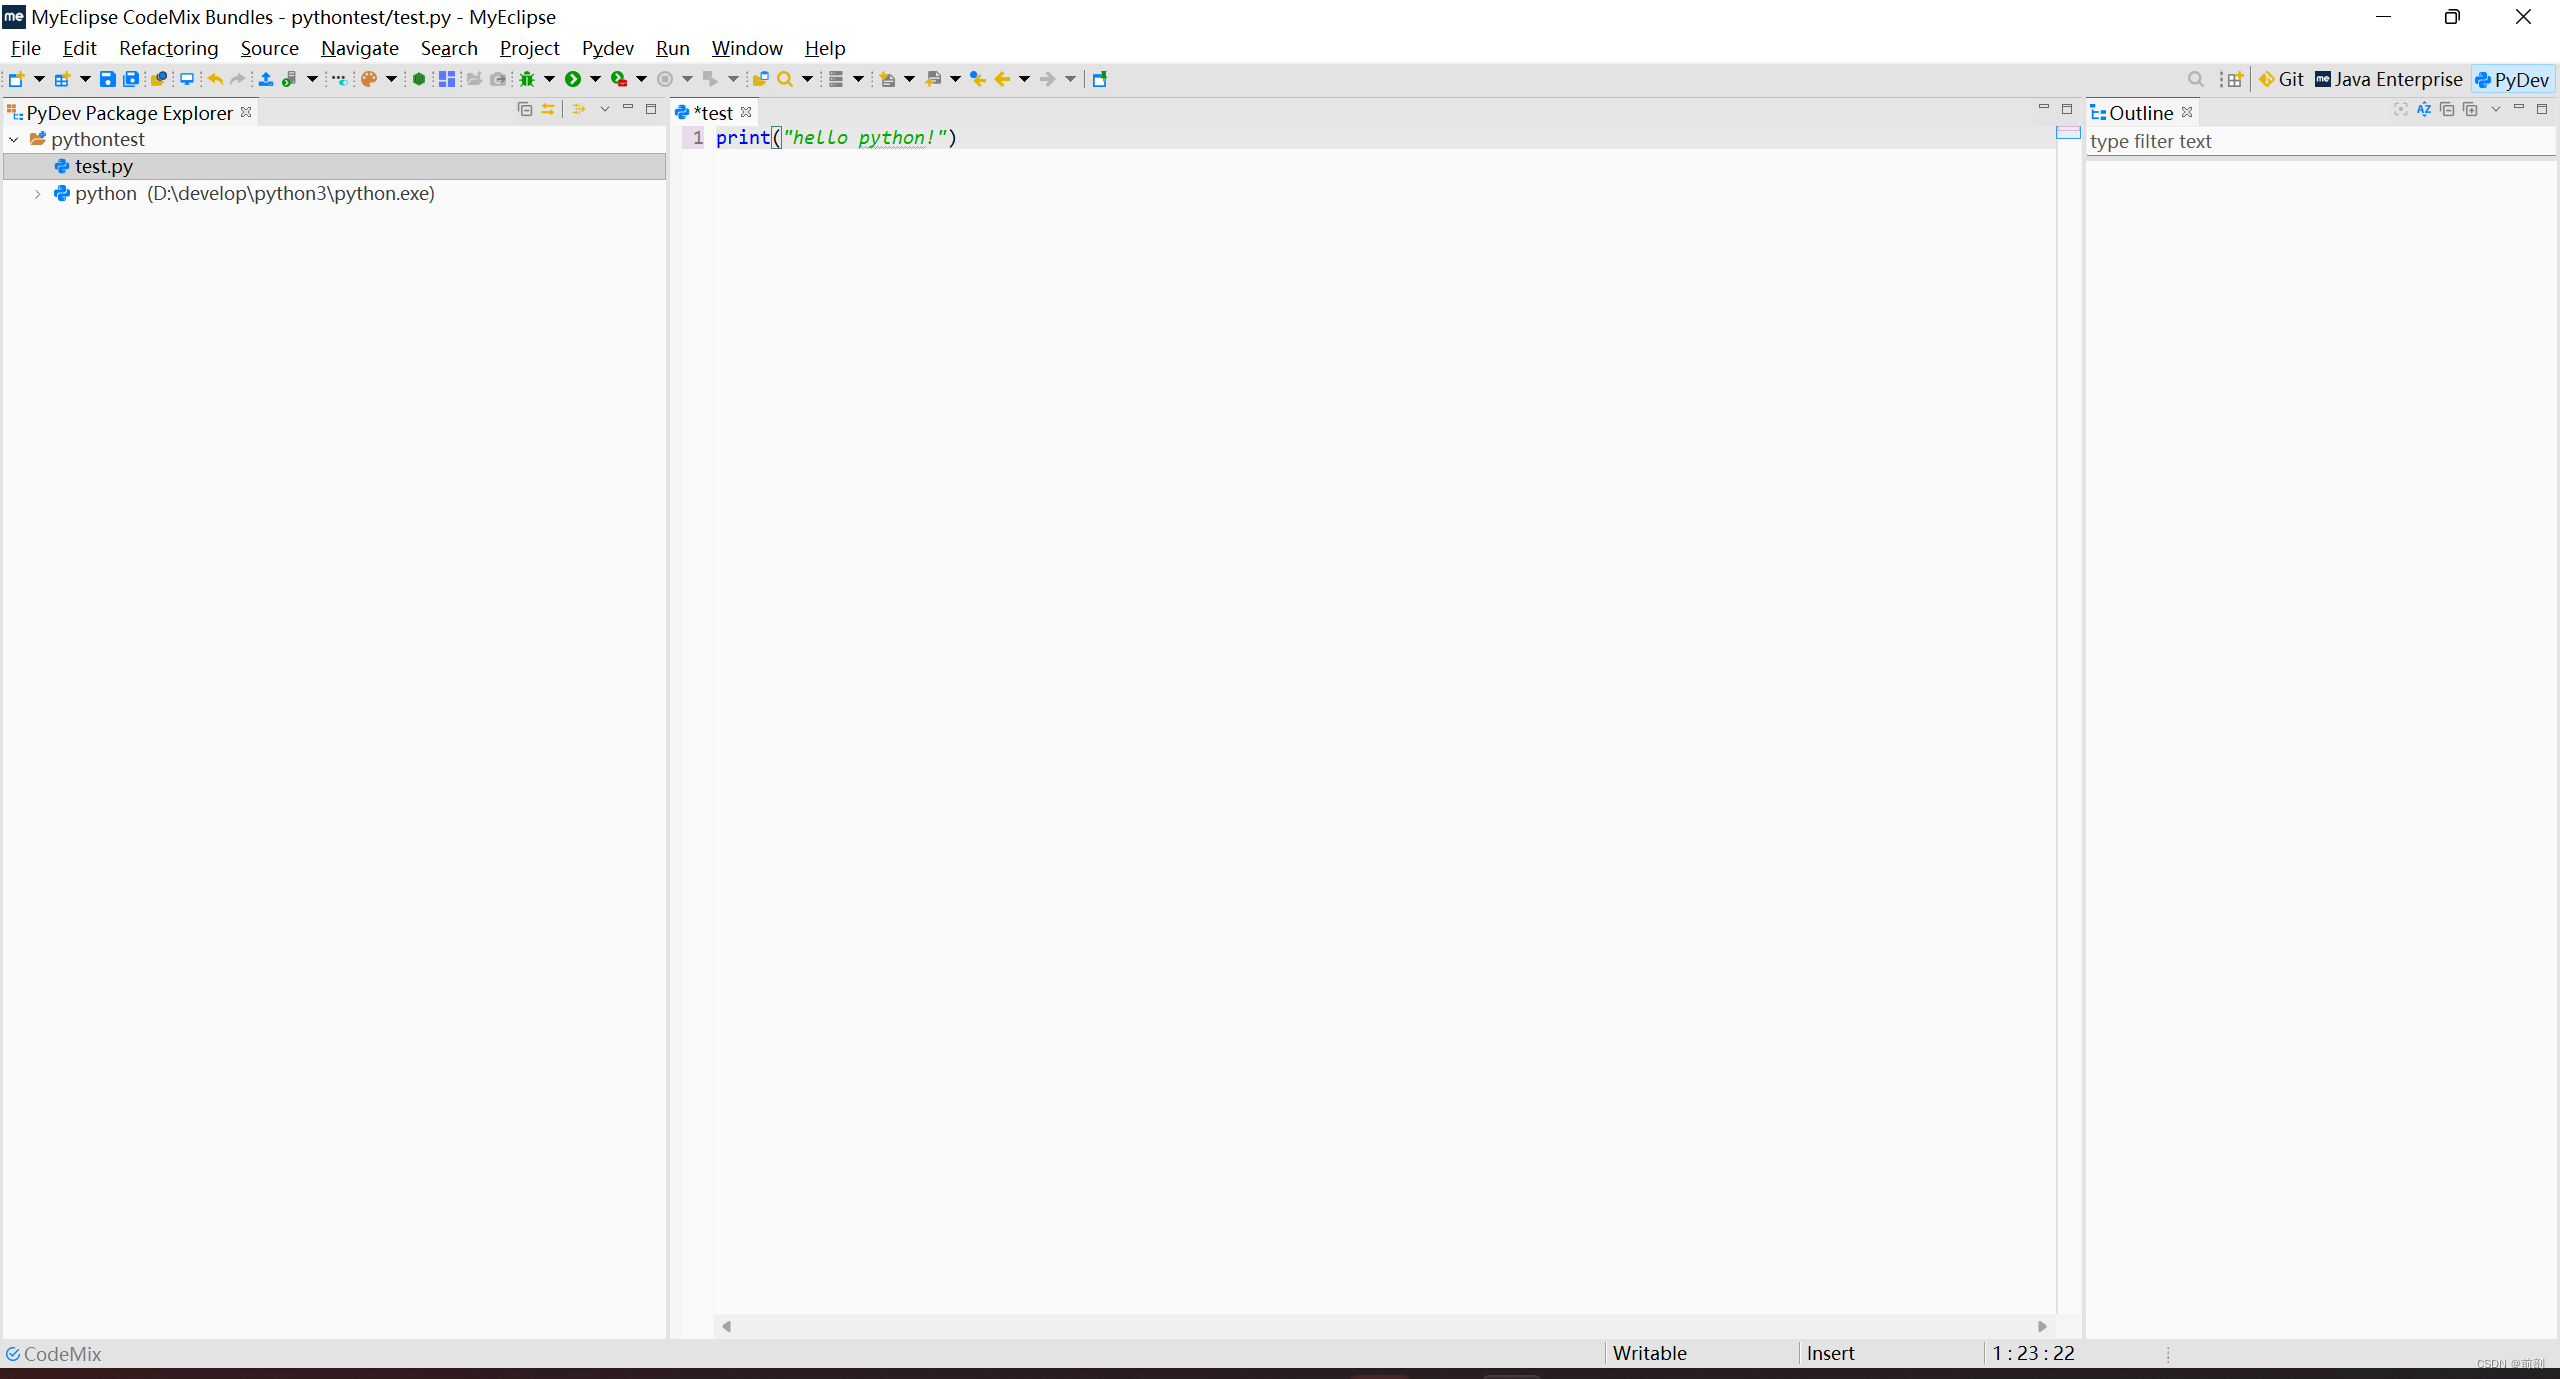2560x1379 pixels.
Task: Open the Run button dropdown arrow
Action: tap(595, 79)
